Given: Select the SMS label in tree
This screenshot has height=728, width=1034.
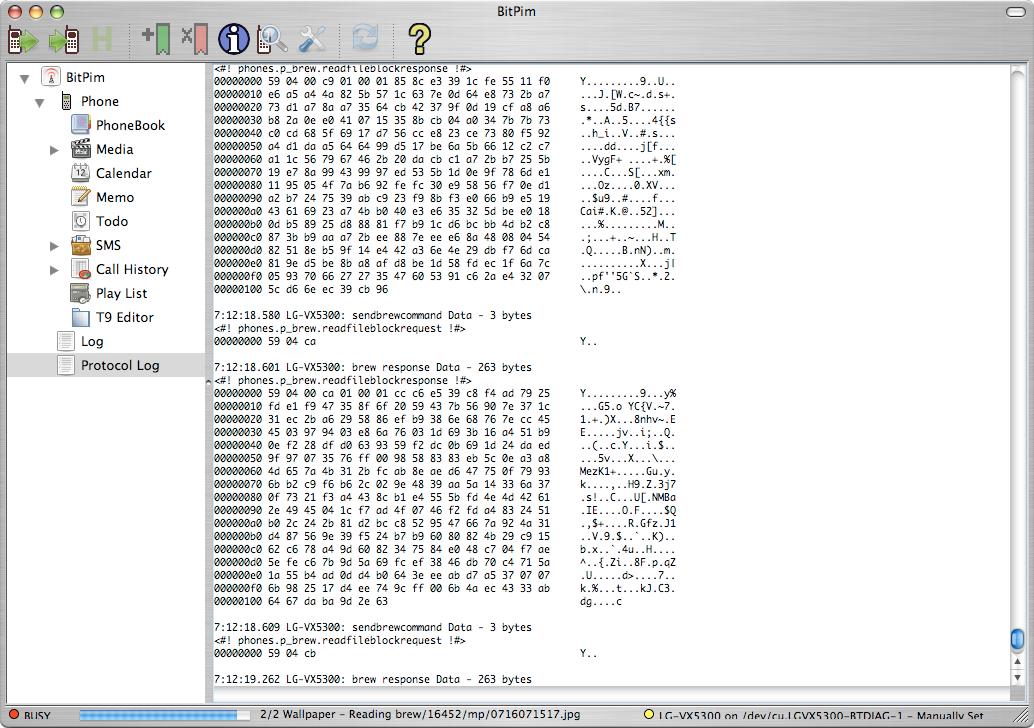Looking at the screenshot, I should click(108, 245).
